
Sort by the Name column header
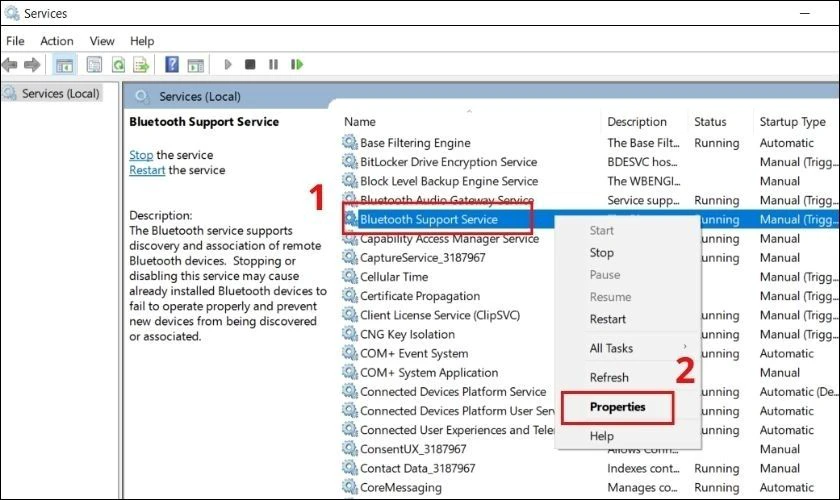click(x=359, y=122)
